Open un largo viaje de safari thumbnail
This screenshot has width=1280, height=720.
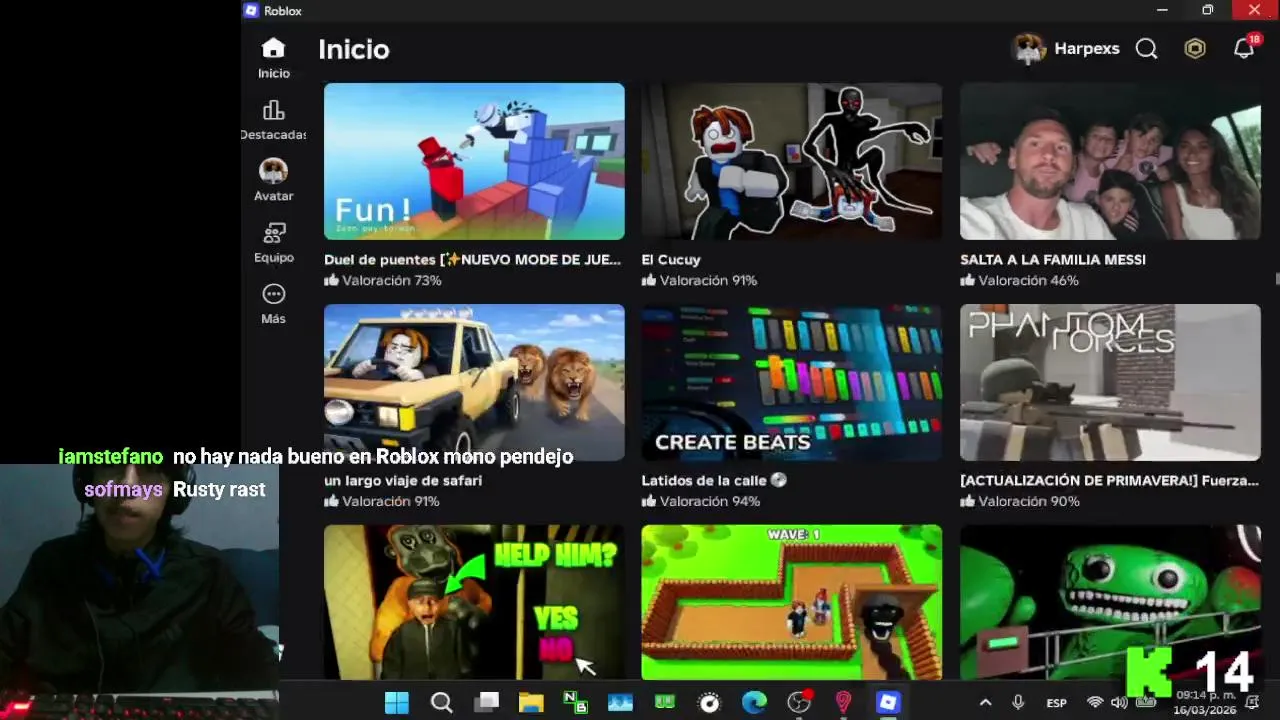[474, 382]
